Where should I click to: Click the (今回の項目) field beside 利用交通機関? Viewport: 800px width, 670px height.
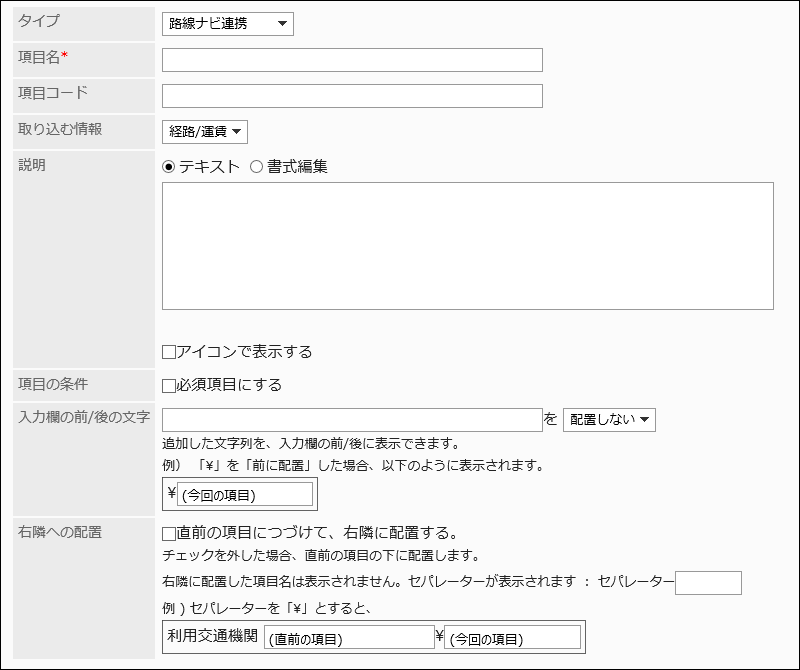(512, 638)
